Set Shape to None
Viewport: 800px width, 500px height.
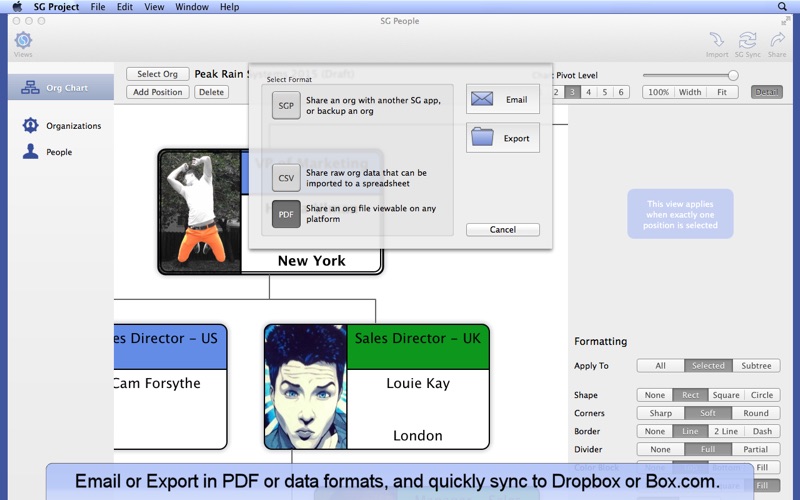pyautogui.click(x=655, y=395)
